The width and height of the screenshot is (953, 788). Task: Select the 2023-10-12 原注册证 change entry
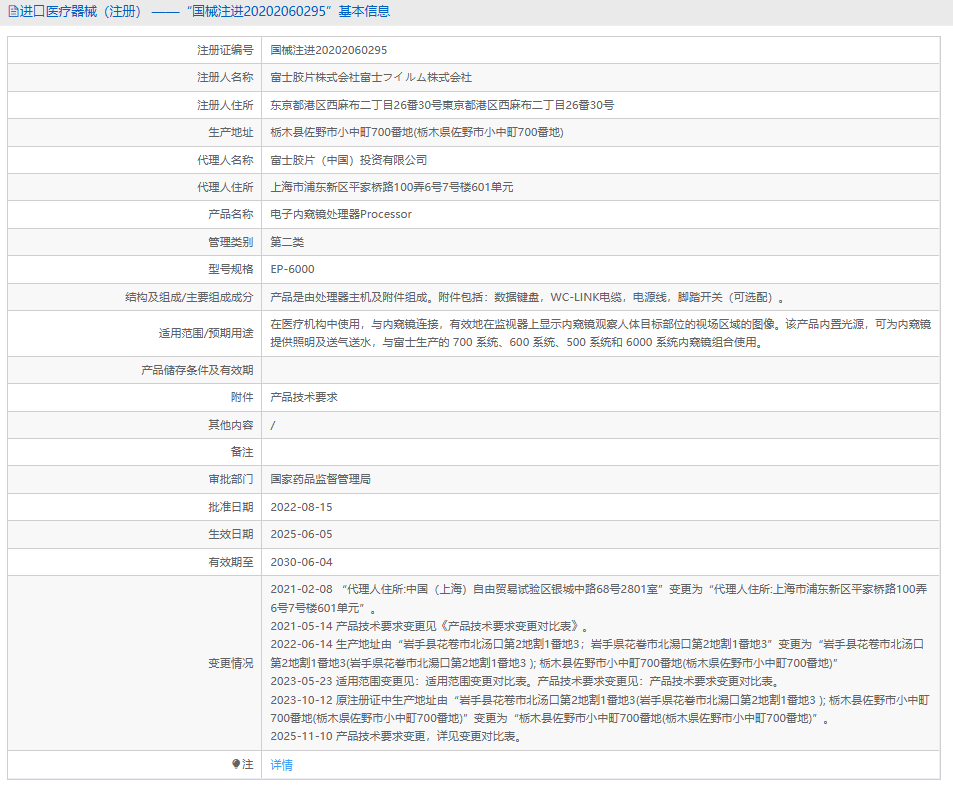coord(600,709)
